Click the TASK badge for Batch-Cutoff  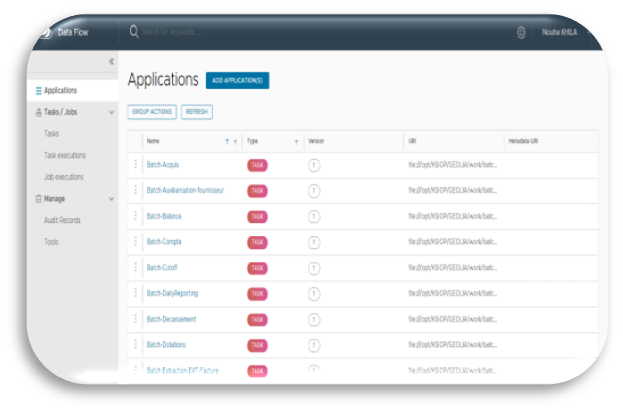point(257,268)
